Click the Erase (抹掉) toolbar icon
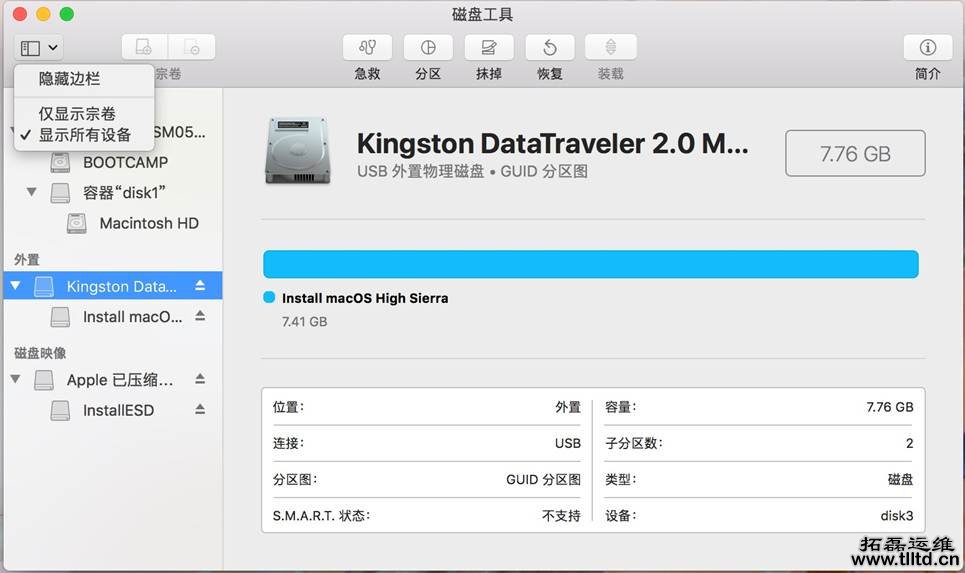Screen dimensions: 965x573 488,48
